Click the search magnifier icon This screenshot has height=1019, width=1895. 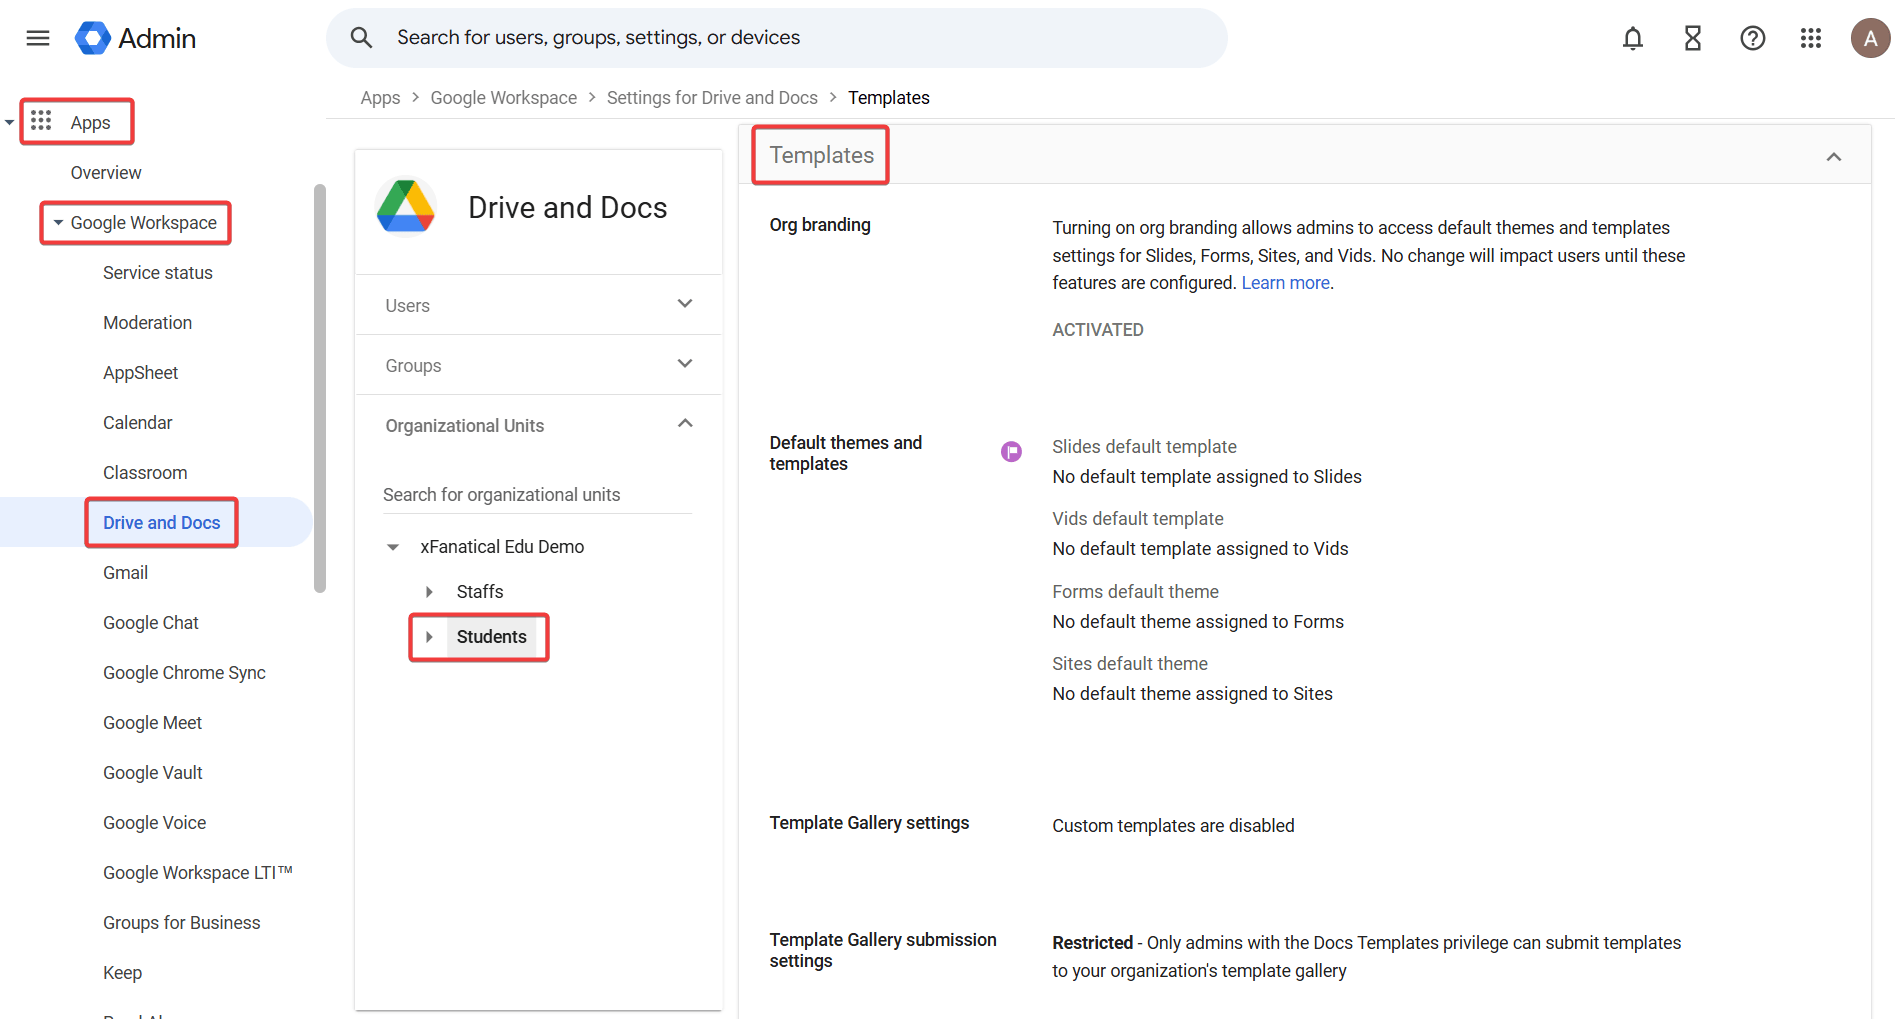coord(361,38)
